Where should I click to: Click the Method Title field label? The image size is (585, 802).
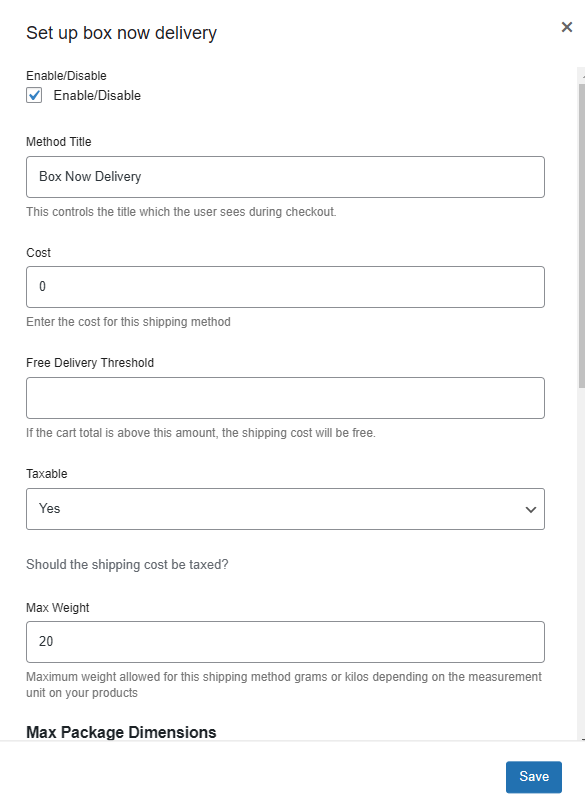tap(59, 142)
